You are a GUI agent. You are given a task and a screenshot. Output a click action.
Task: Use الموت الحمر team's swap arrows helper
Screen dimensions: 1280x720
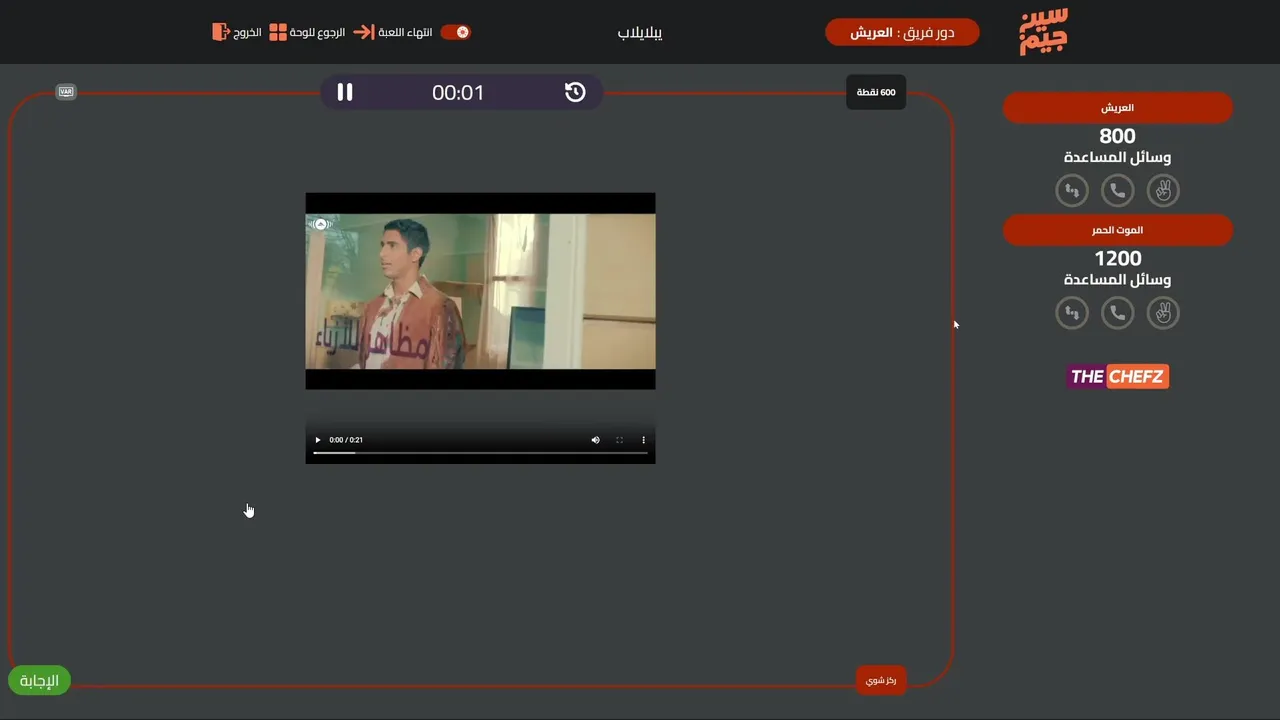pos(1072,313)
